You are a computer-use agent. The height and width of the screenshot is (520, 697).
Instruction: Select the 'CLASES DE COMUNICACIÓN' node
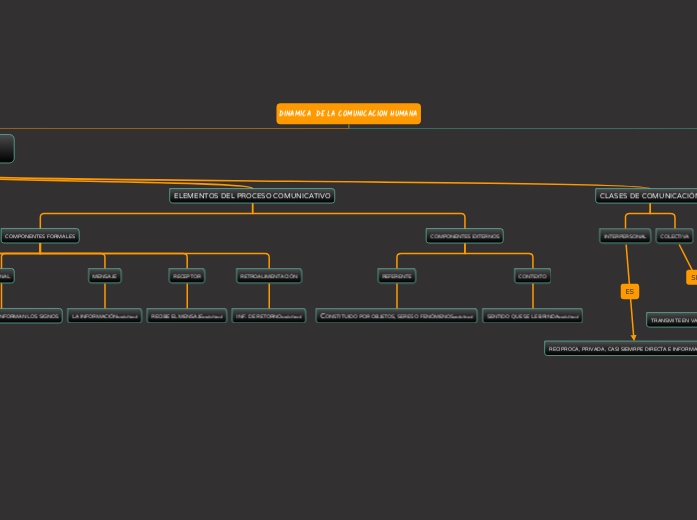click(646, 196)
